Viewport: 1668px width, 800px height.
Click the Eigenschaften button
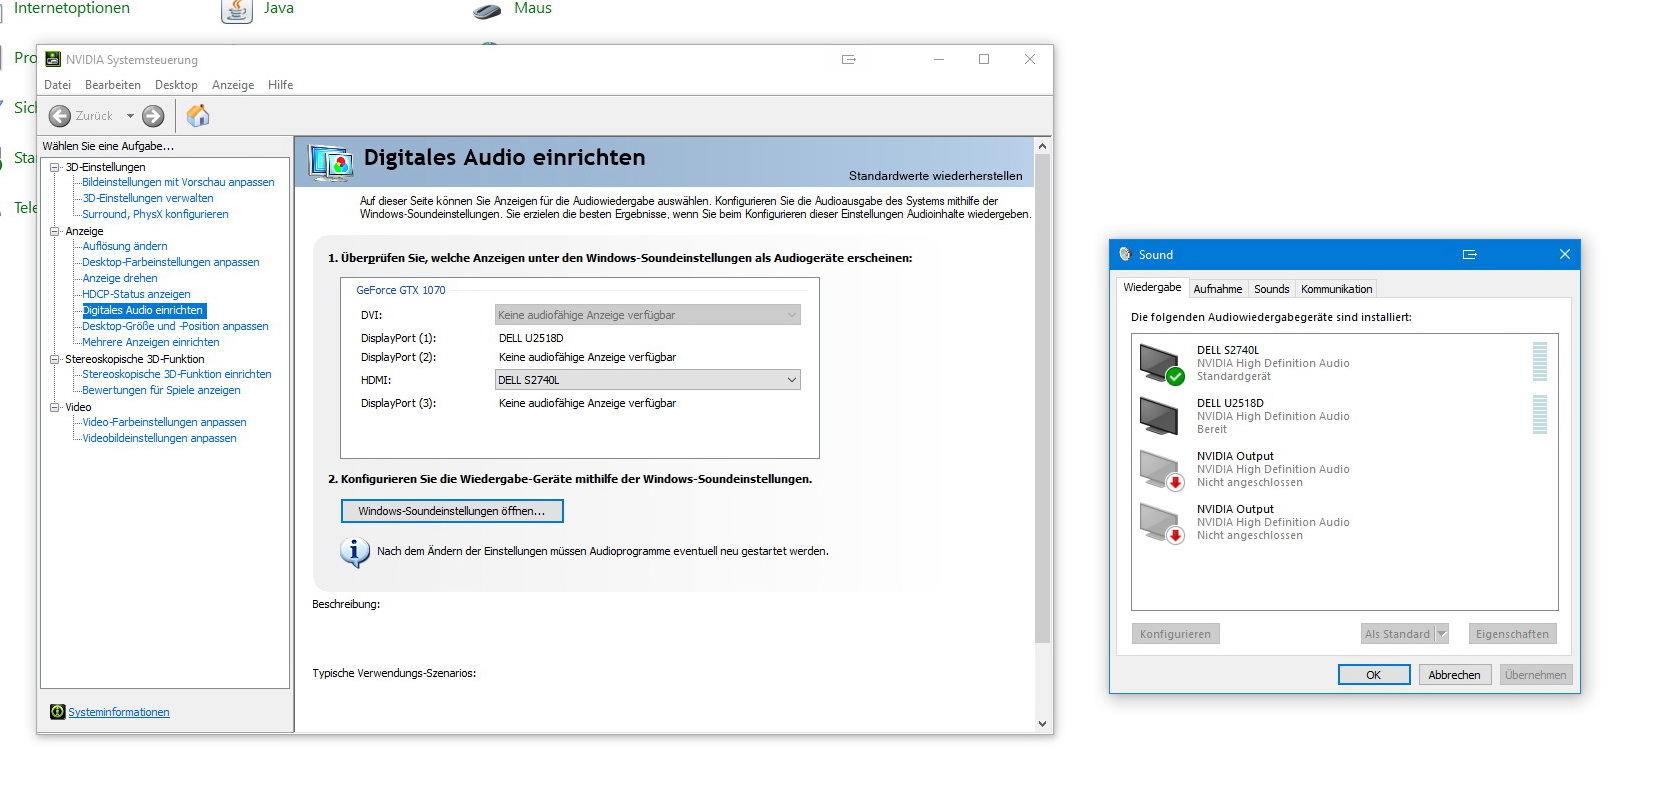(1512, 634)
